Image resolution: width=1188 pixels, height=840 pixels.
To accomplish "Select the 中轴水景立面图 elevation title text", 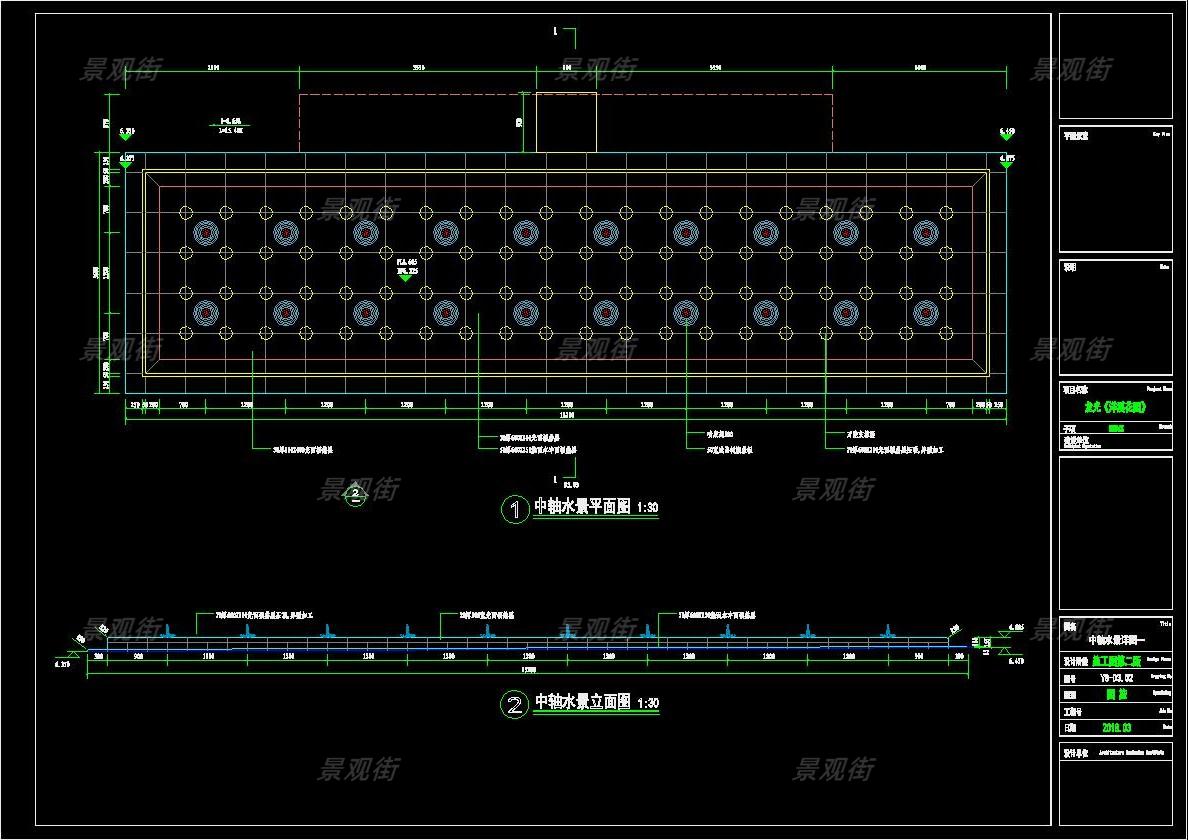I will pos(582,703).
